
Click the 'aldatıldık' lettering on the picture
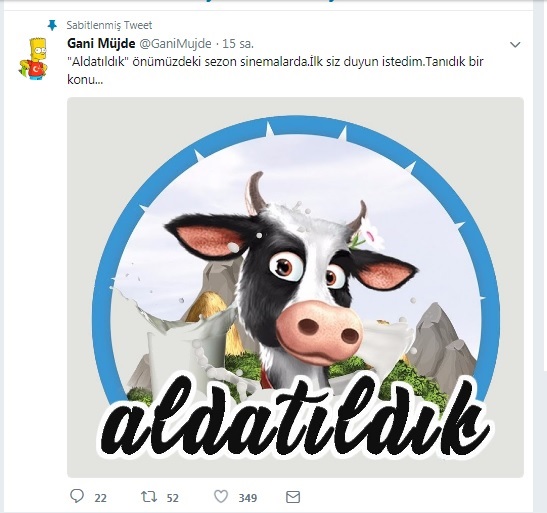coord(295,417)
